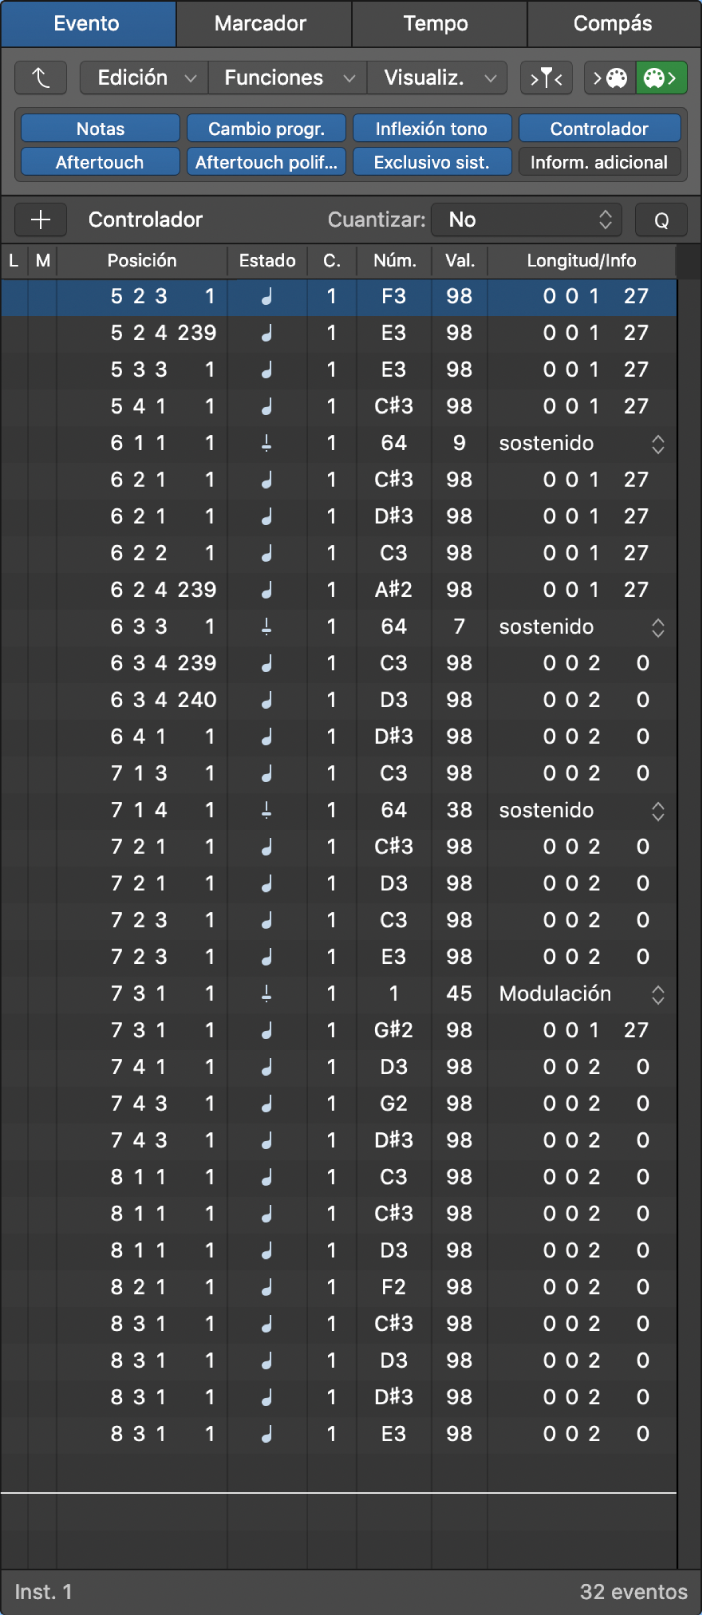Open sostenido pop-up at position 6 1 1
This screenshot has width=702, height=1617.
[x=580, y=443]
